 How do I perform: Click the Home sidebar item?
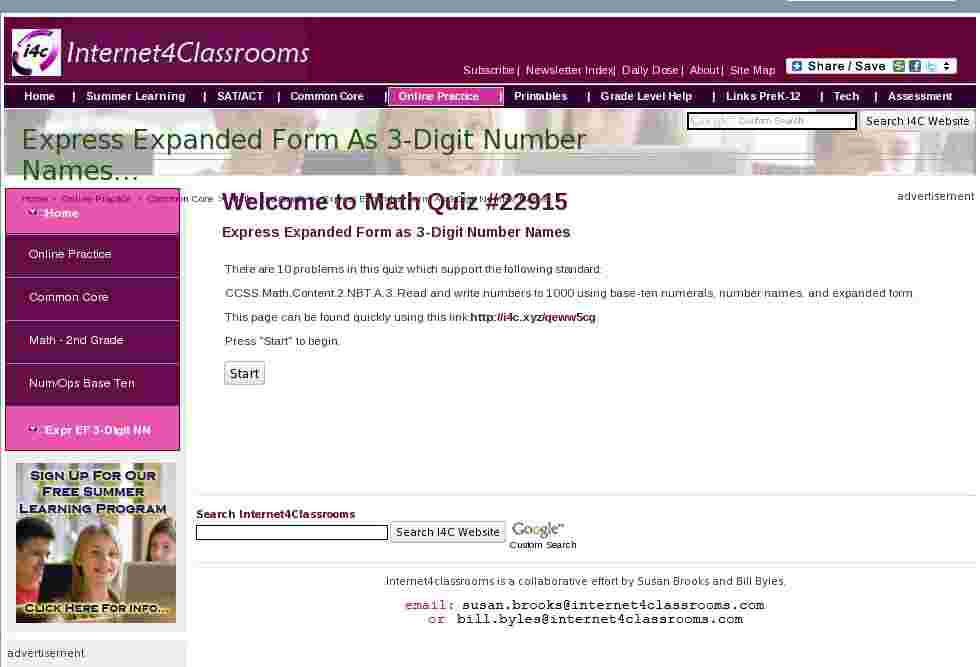coord(92,213)
